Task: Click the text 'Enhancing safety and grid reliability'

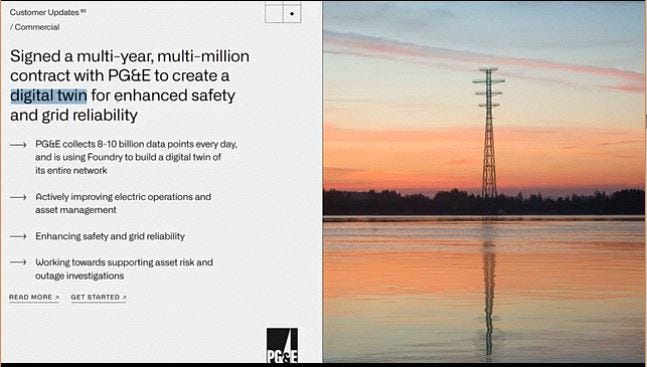Action: tap(110, 236)
